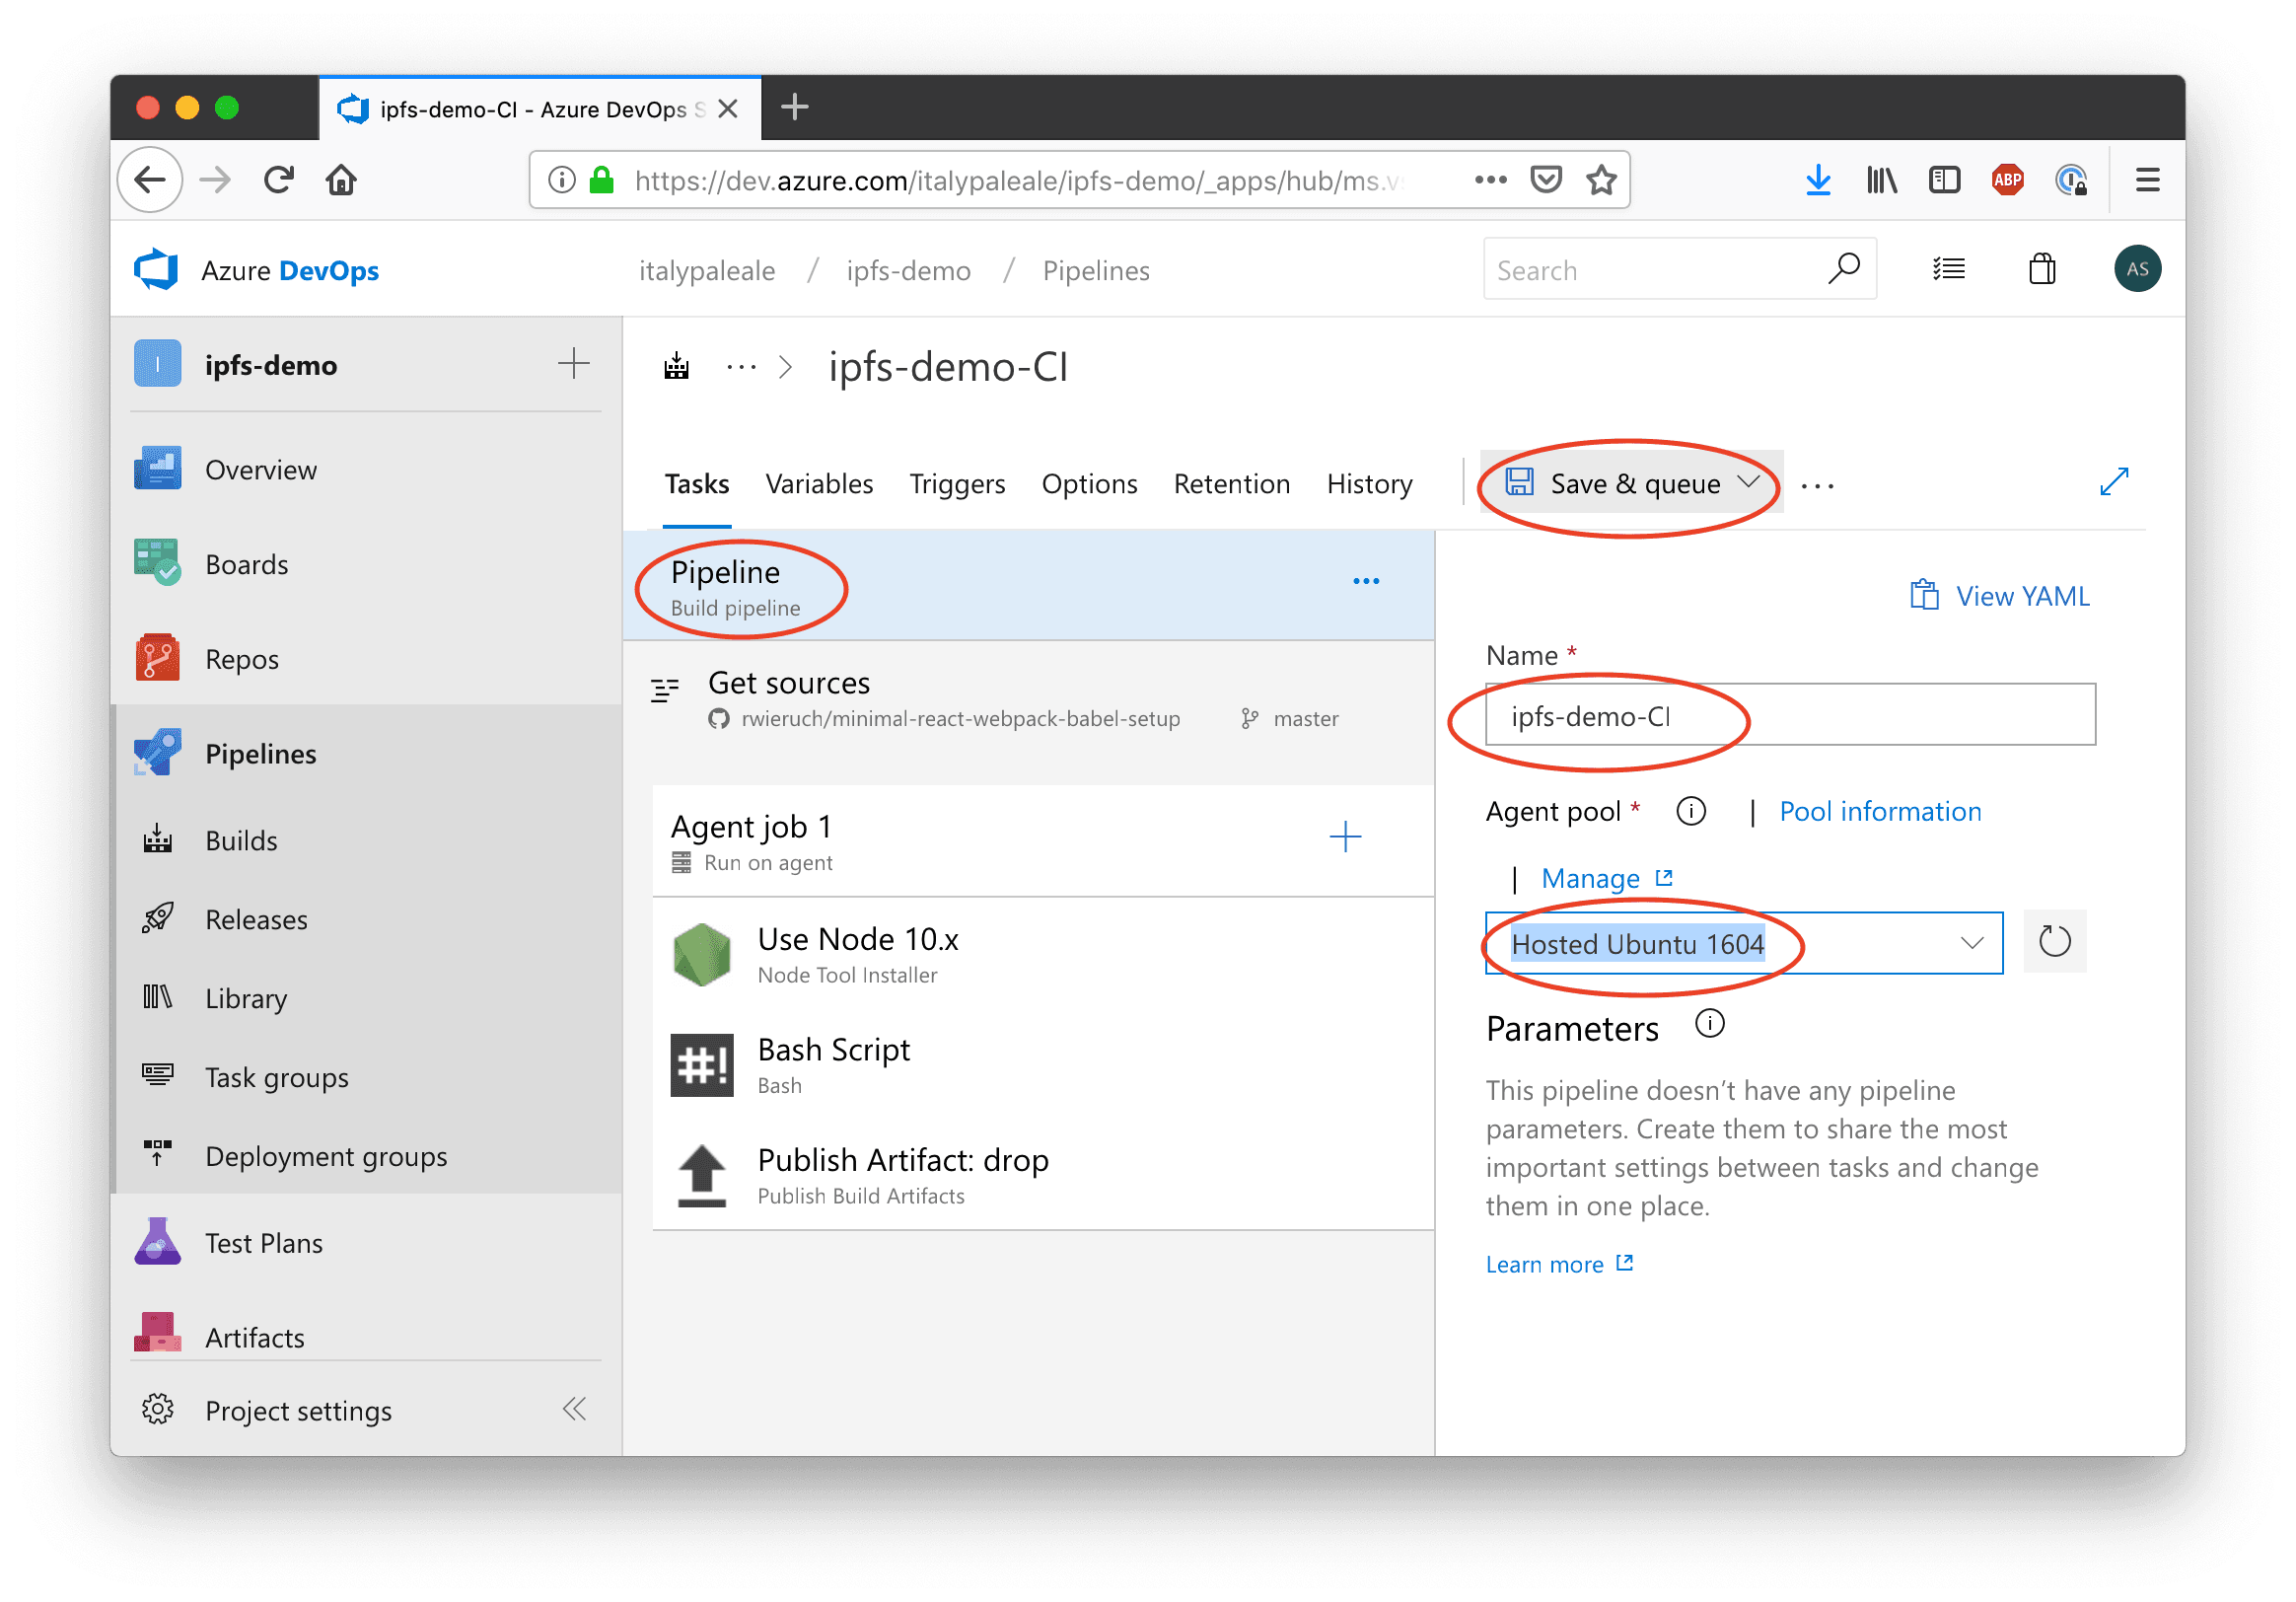Switch to the Tasks tab

(x=697, y=484)
